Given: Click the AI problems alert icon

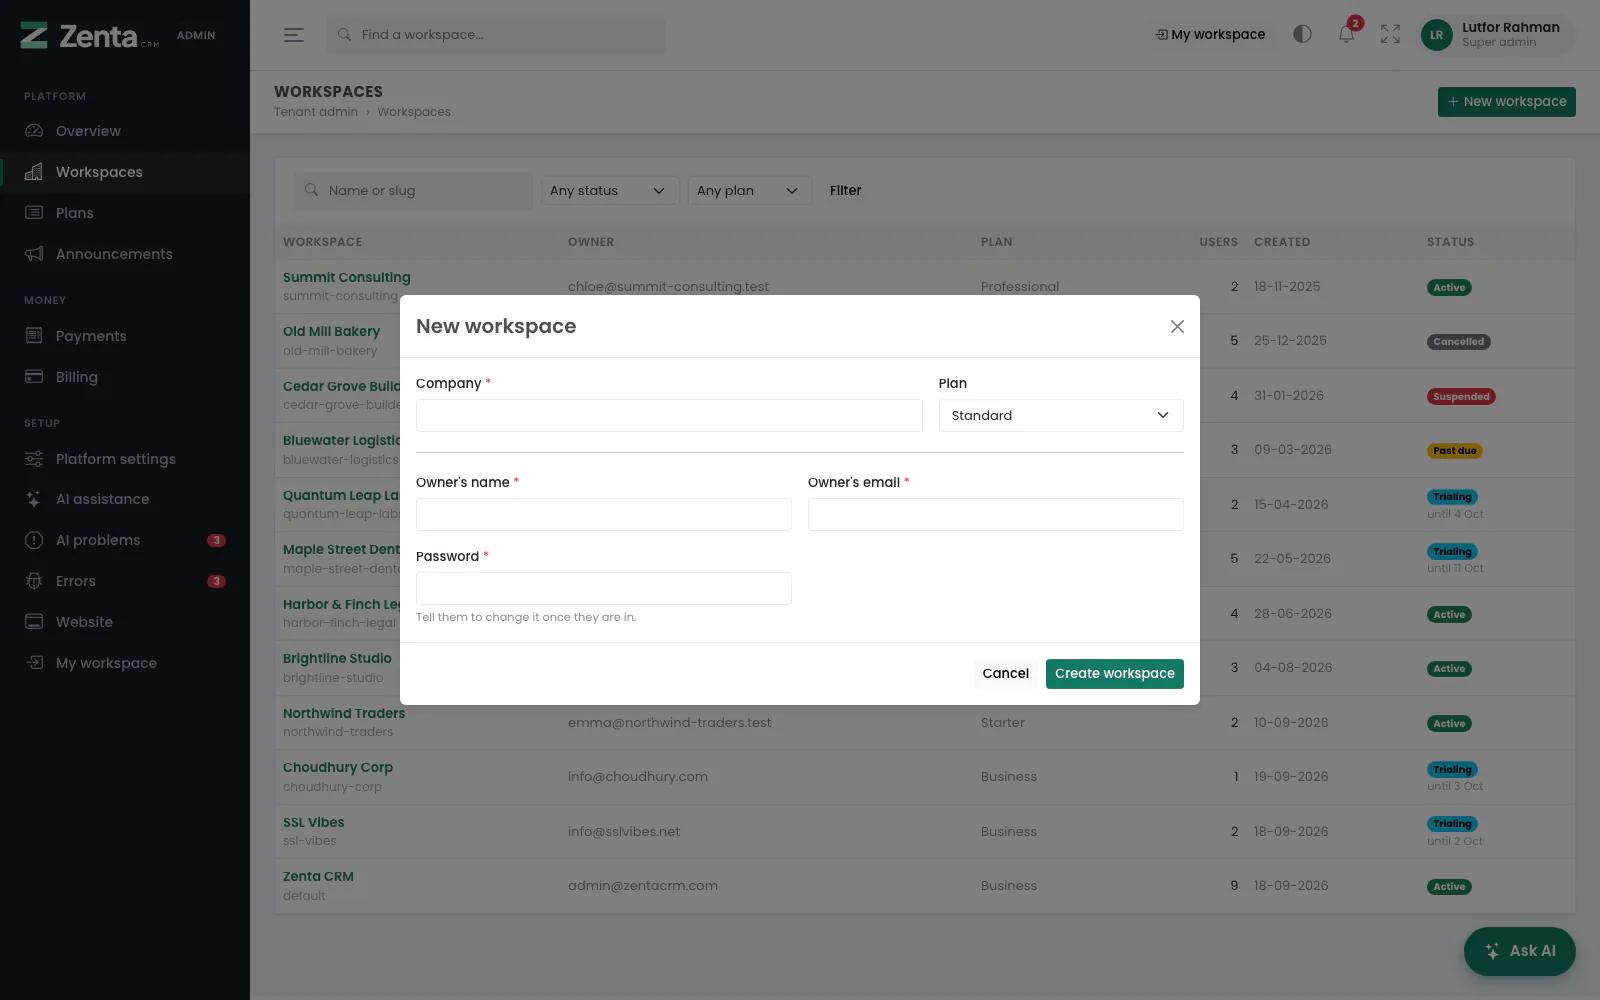Looking at the screenshot, I should (x=34, y=540).
